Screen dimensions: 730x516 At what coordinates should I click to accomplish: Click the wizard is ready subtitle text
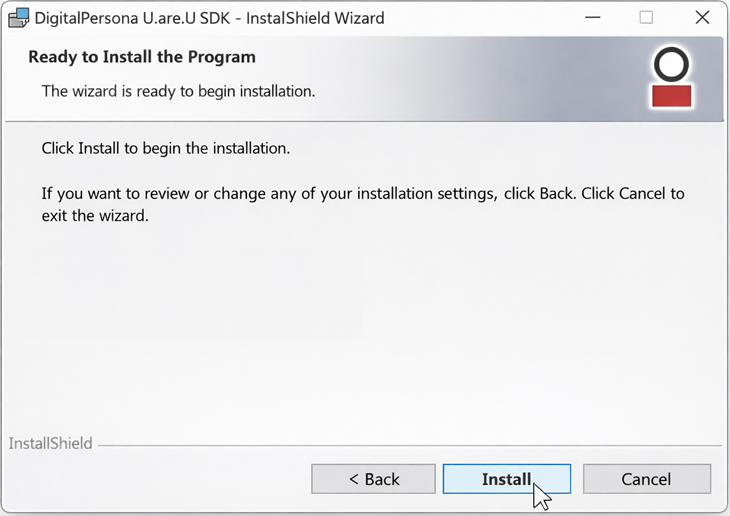click(x=178, y=91)
